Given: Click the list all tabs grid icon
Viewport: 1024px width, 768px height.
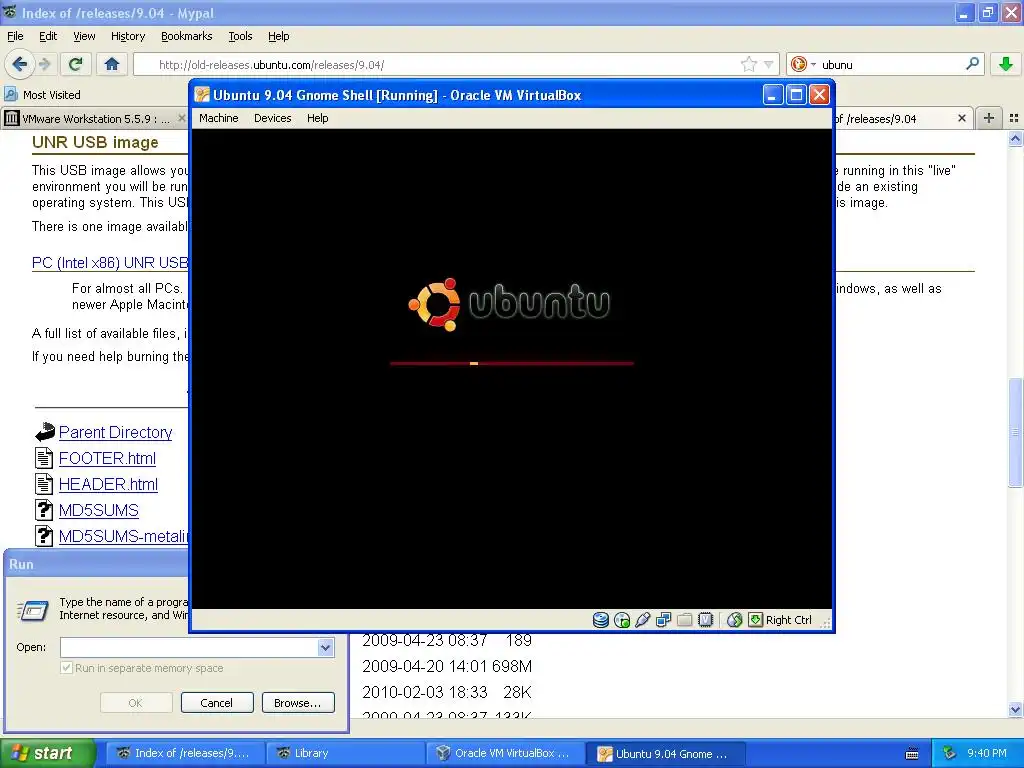Looking at the screenshot, I should pyautogui.click(x=1014, y=118).
